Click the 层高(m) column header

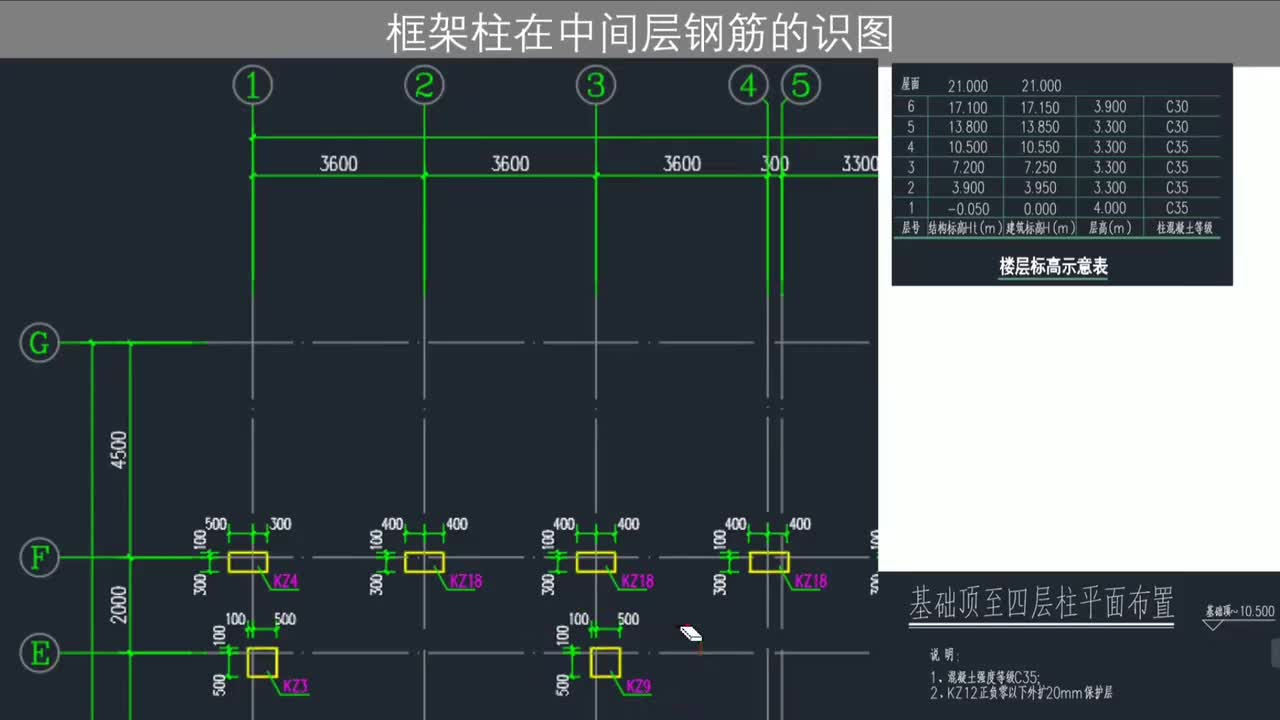[x=1110, y=228]
